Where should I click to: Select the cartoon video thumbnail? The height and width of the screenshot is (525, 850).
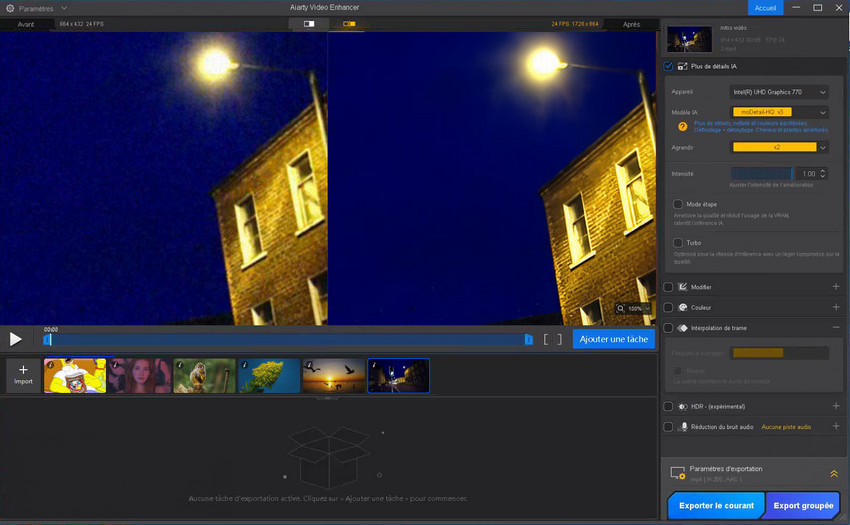coord(75,375)
